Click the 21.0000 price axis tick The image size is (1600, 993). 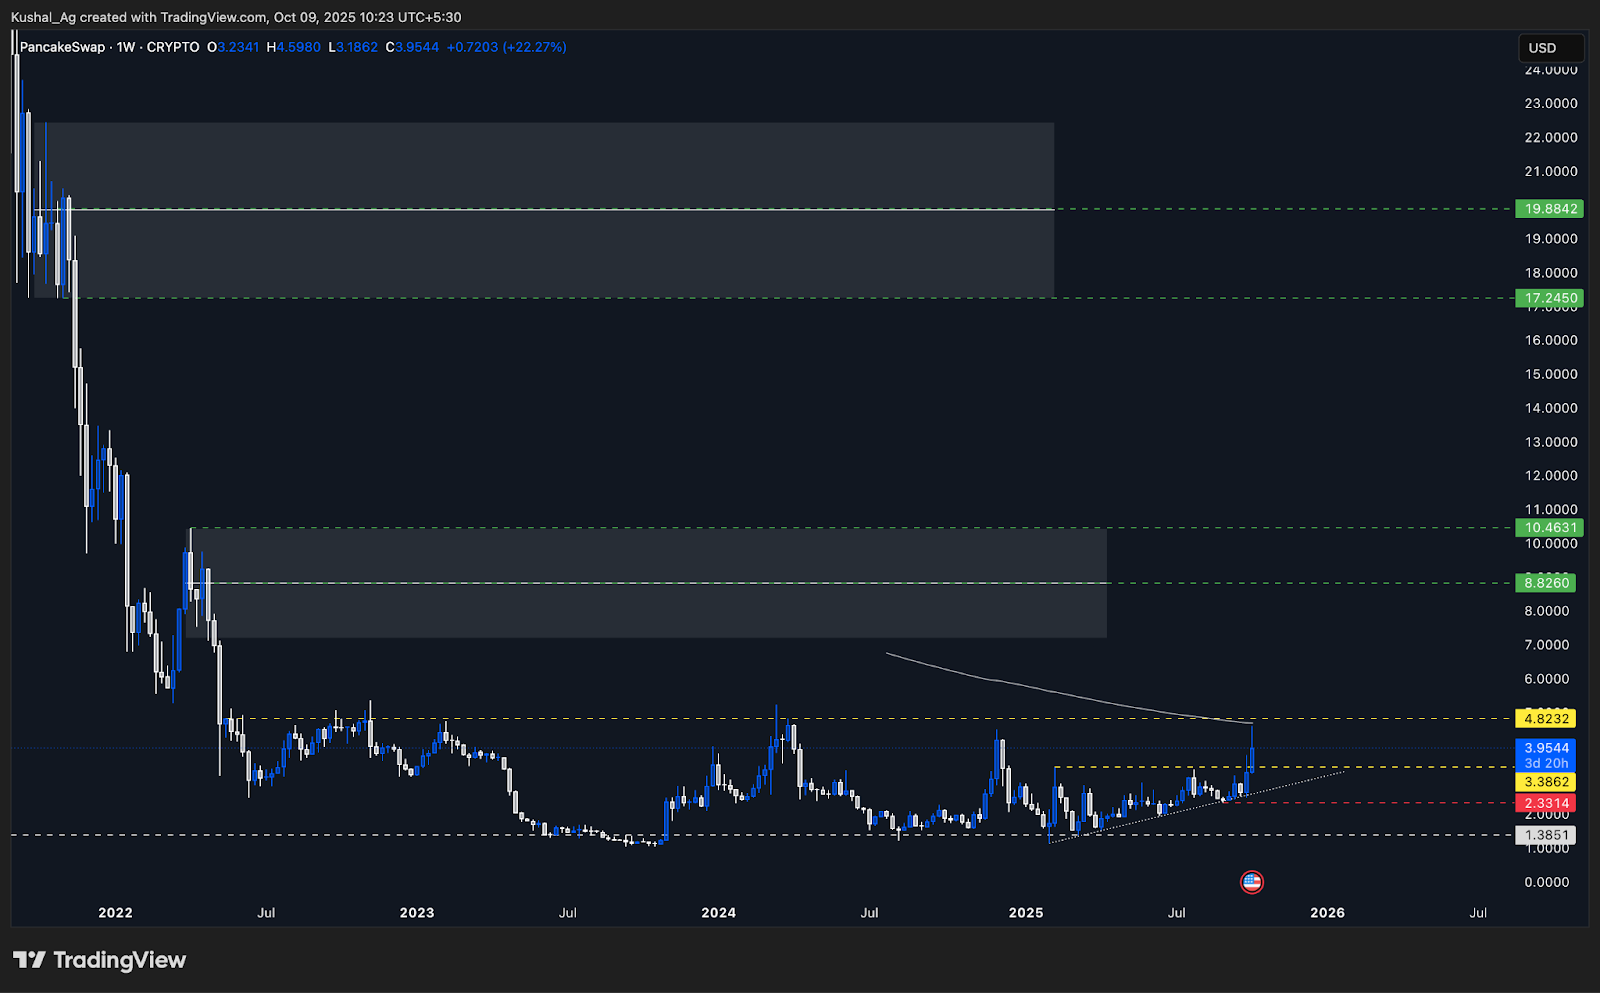click(1551, 172)
